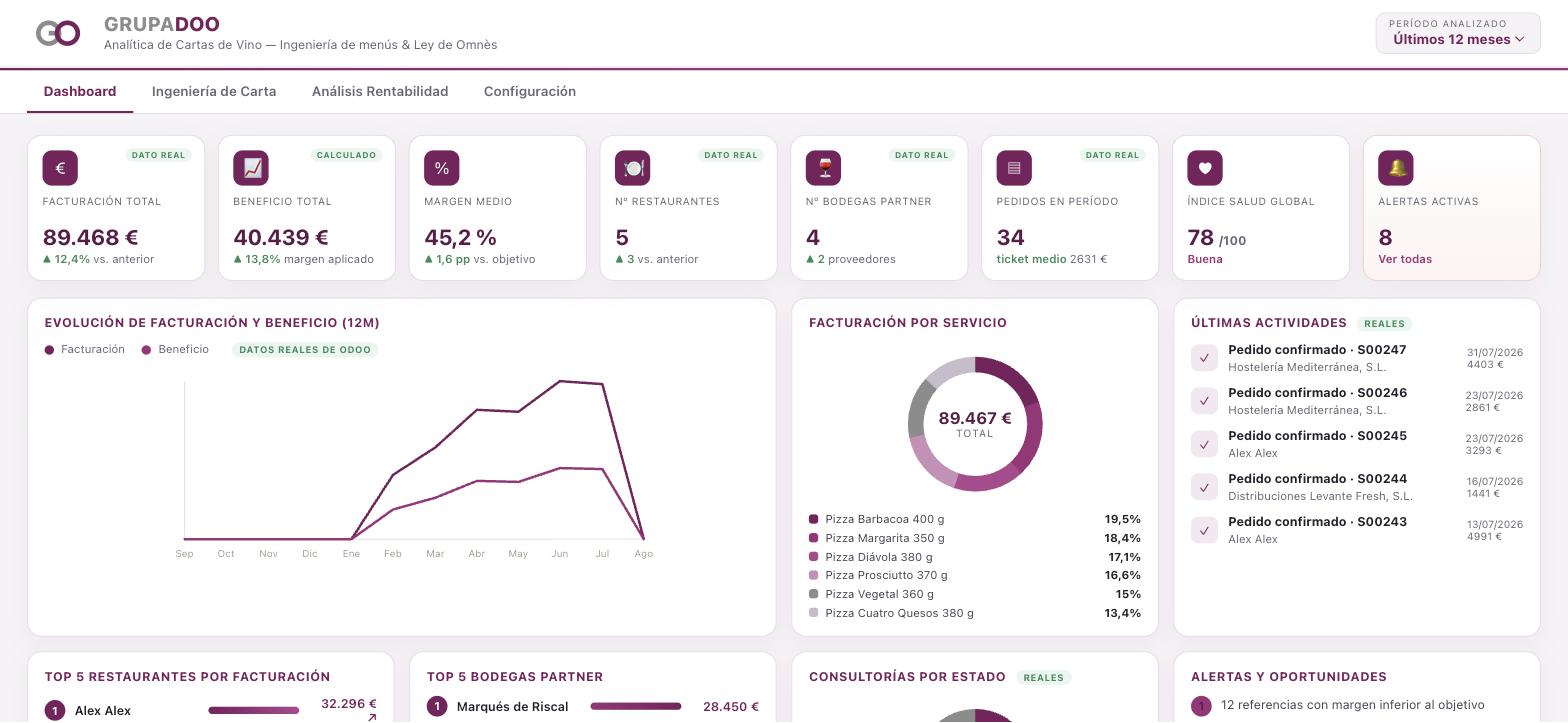Screen dimensions: 1568x723
Task: Click the plate icon on Nº Restaurantes card
Action: (x=632, y=168)
